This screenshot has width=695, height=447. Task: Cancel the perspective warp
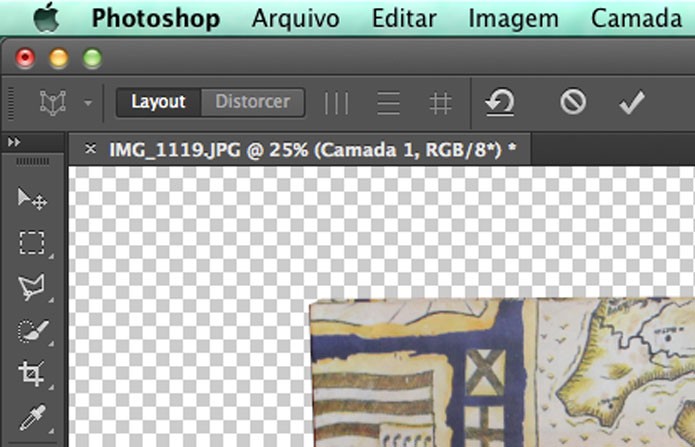click(573, 102)
